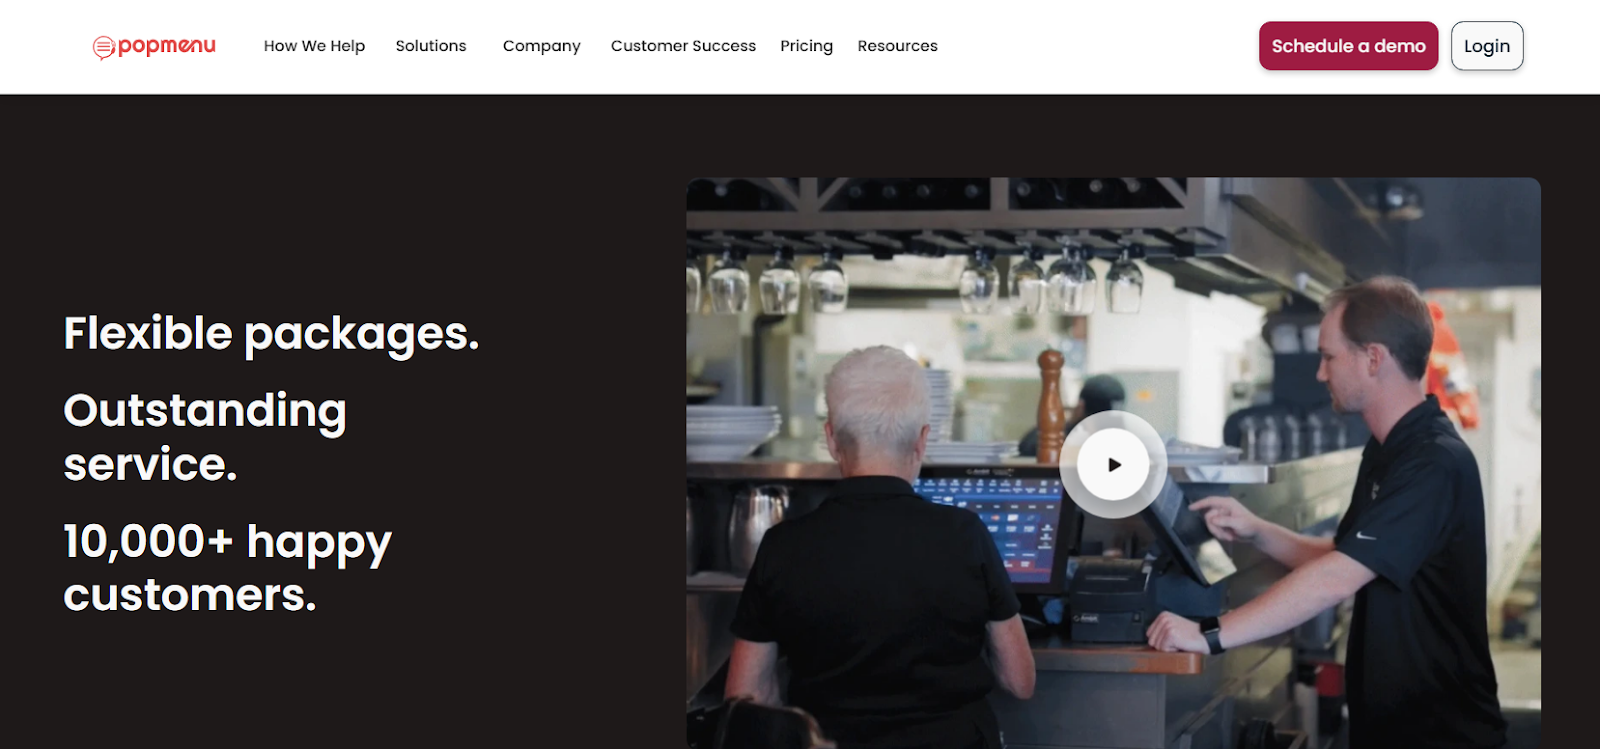The width and height of the screenshot is (1600, 749).
Task: Play the restaurant video
Action: click(1113, 464)
